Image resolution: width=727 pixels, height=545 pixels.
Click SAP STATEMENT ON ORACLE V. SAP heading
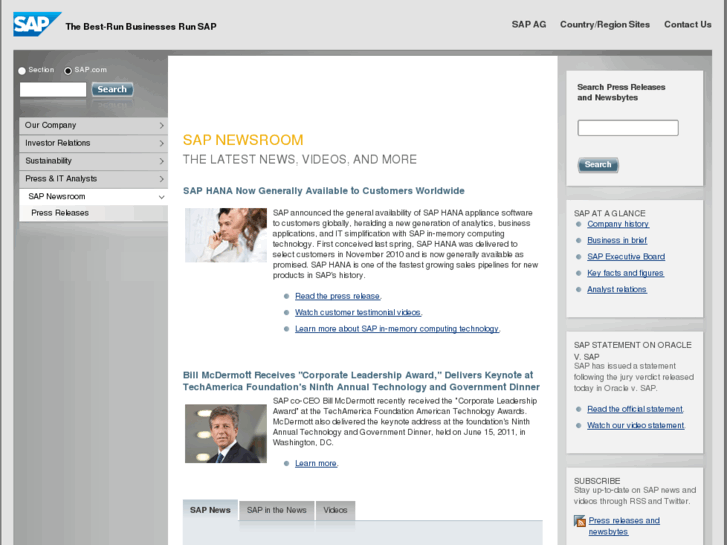632,351
